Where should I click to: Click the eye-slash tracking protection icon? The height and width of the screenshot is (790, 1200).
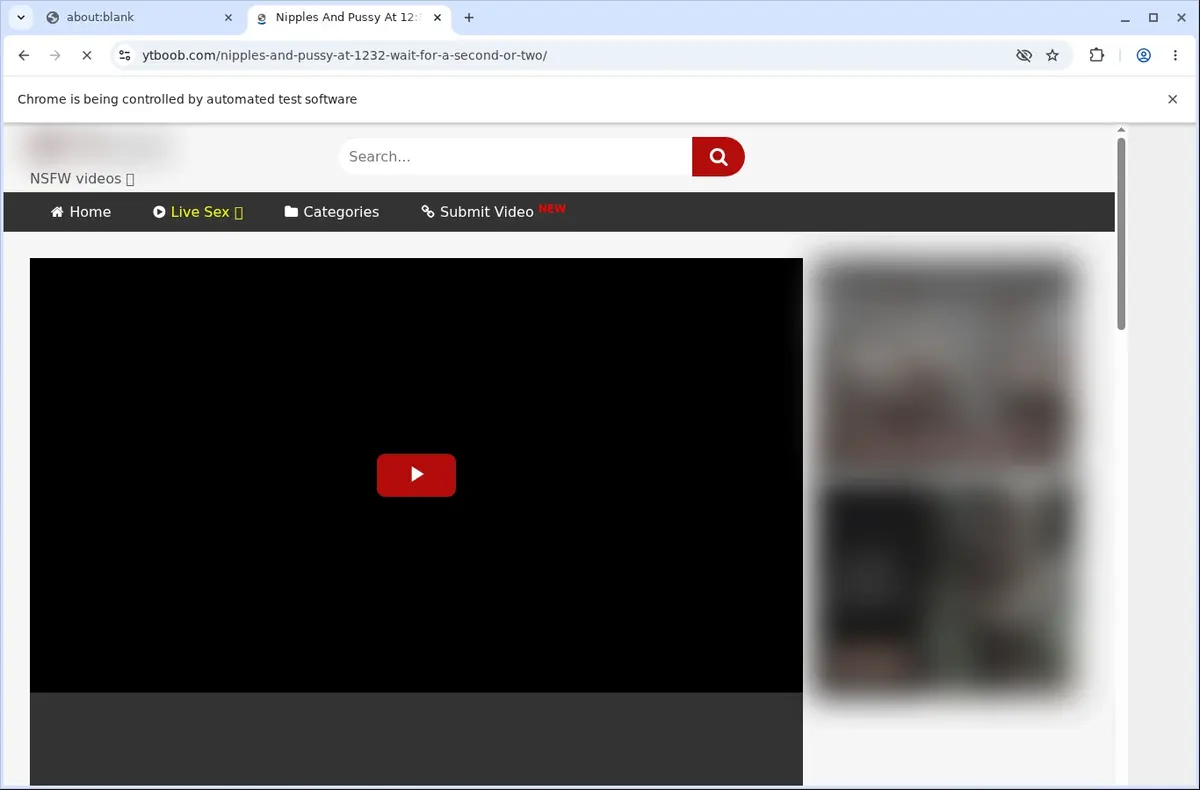(1023, 56)
